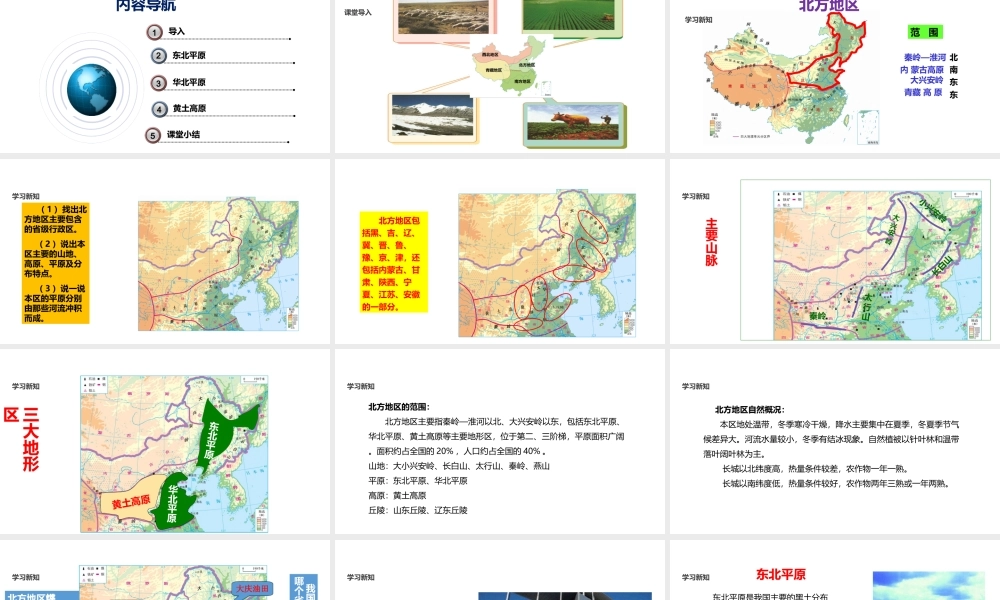This screenshot has width=1000, height=600.
Task: Click the 秦岭 label on mountain map
Action: point(818,316)
